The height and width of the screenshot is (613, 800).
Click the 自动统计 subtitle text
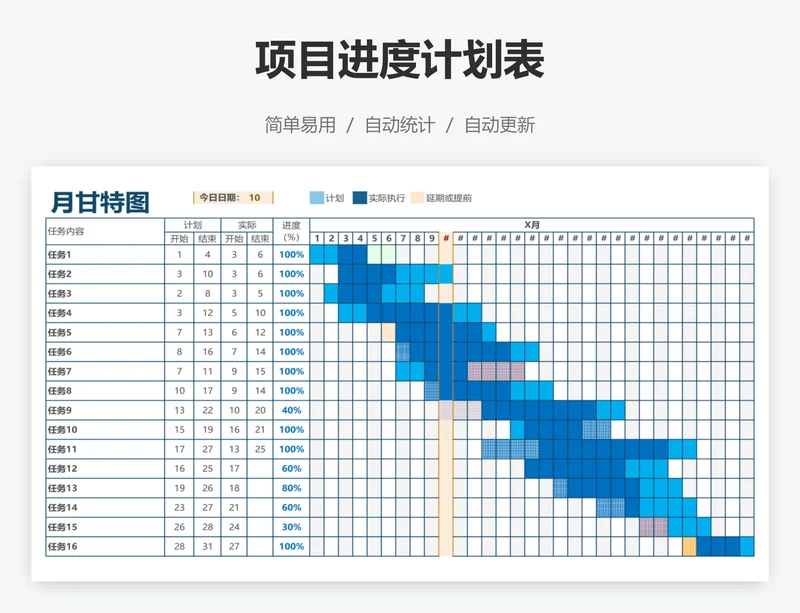pos(400,125)
